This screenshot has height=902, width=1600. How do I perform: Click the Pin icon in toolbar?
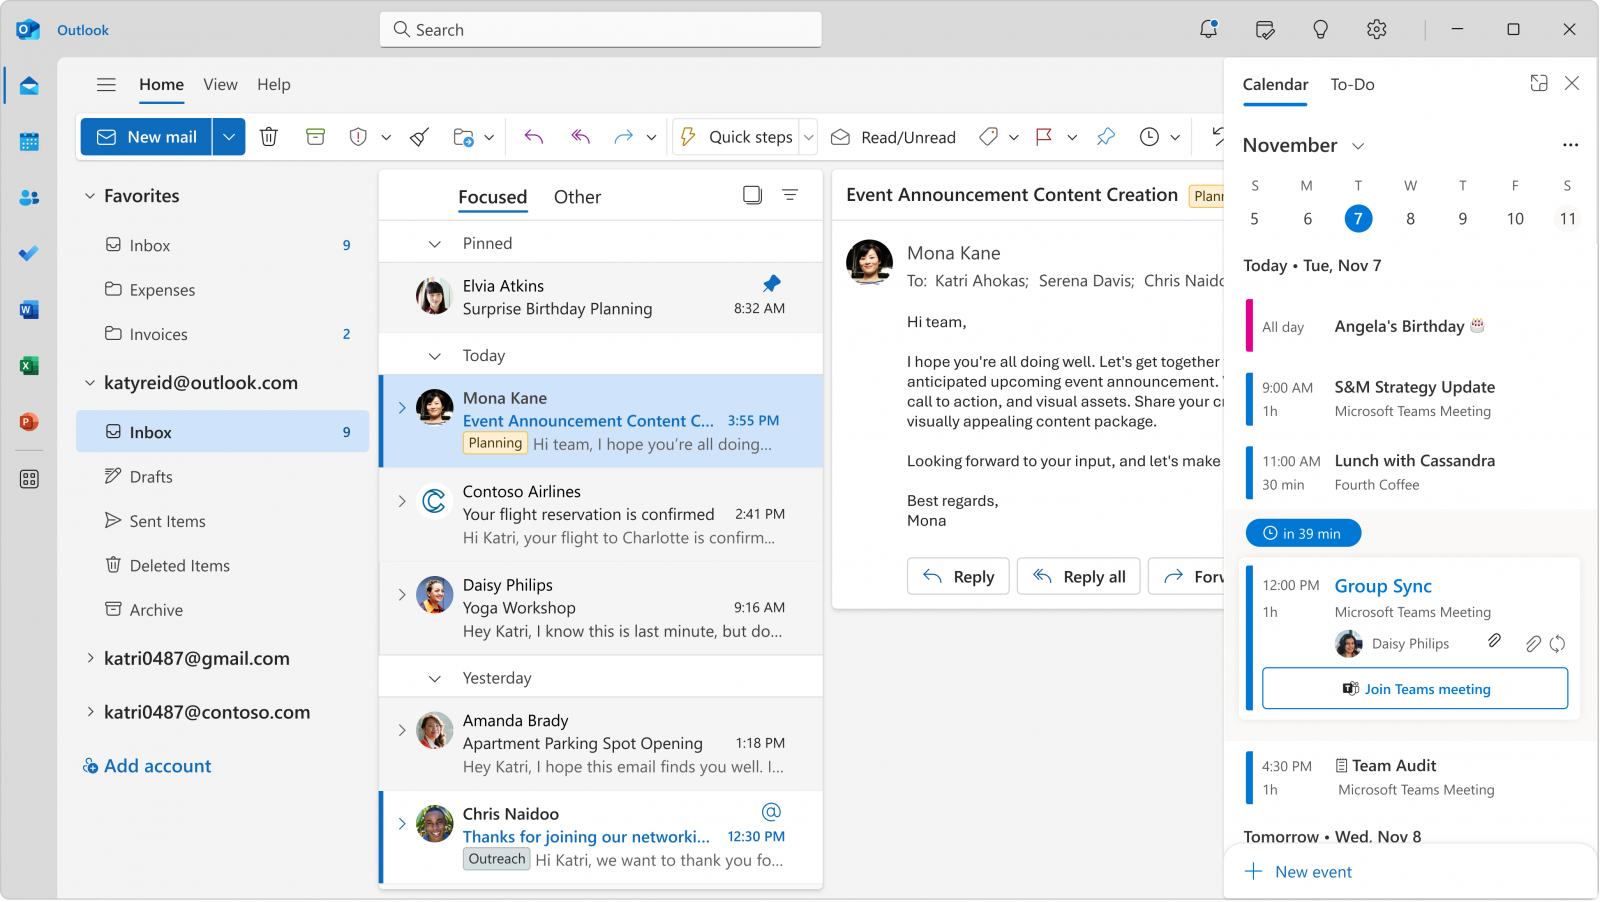click(x=1106, y=137)
